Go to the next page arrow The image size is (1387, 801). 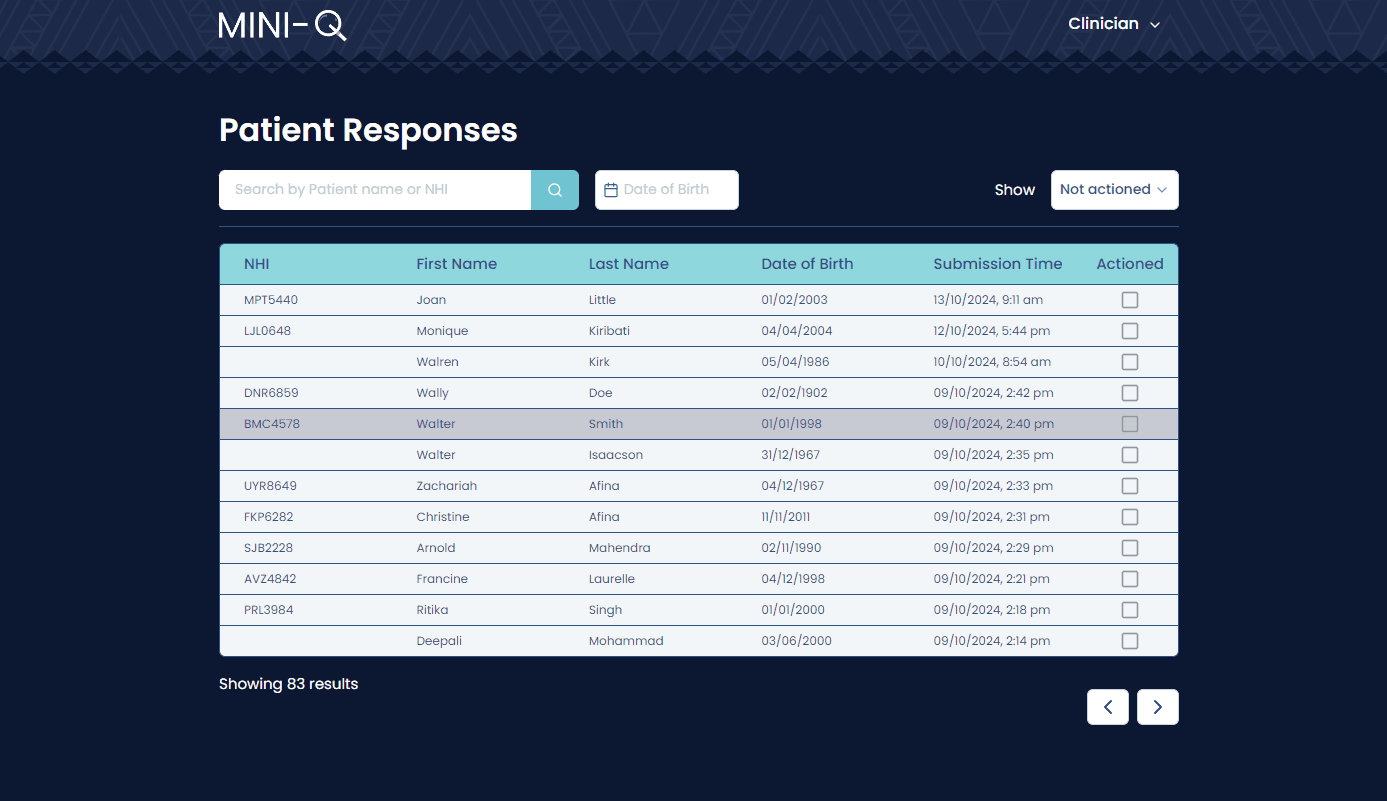coord(1157,707)
